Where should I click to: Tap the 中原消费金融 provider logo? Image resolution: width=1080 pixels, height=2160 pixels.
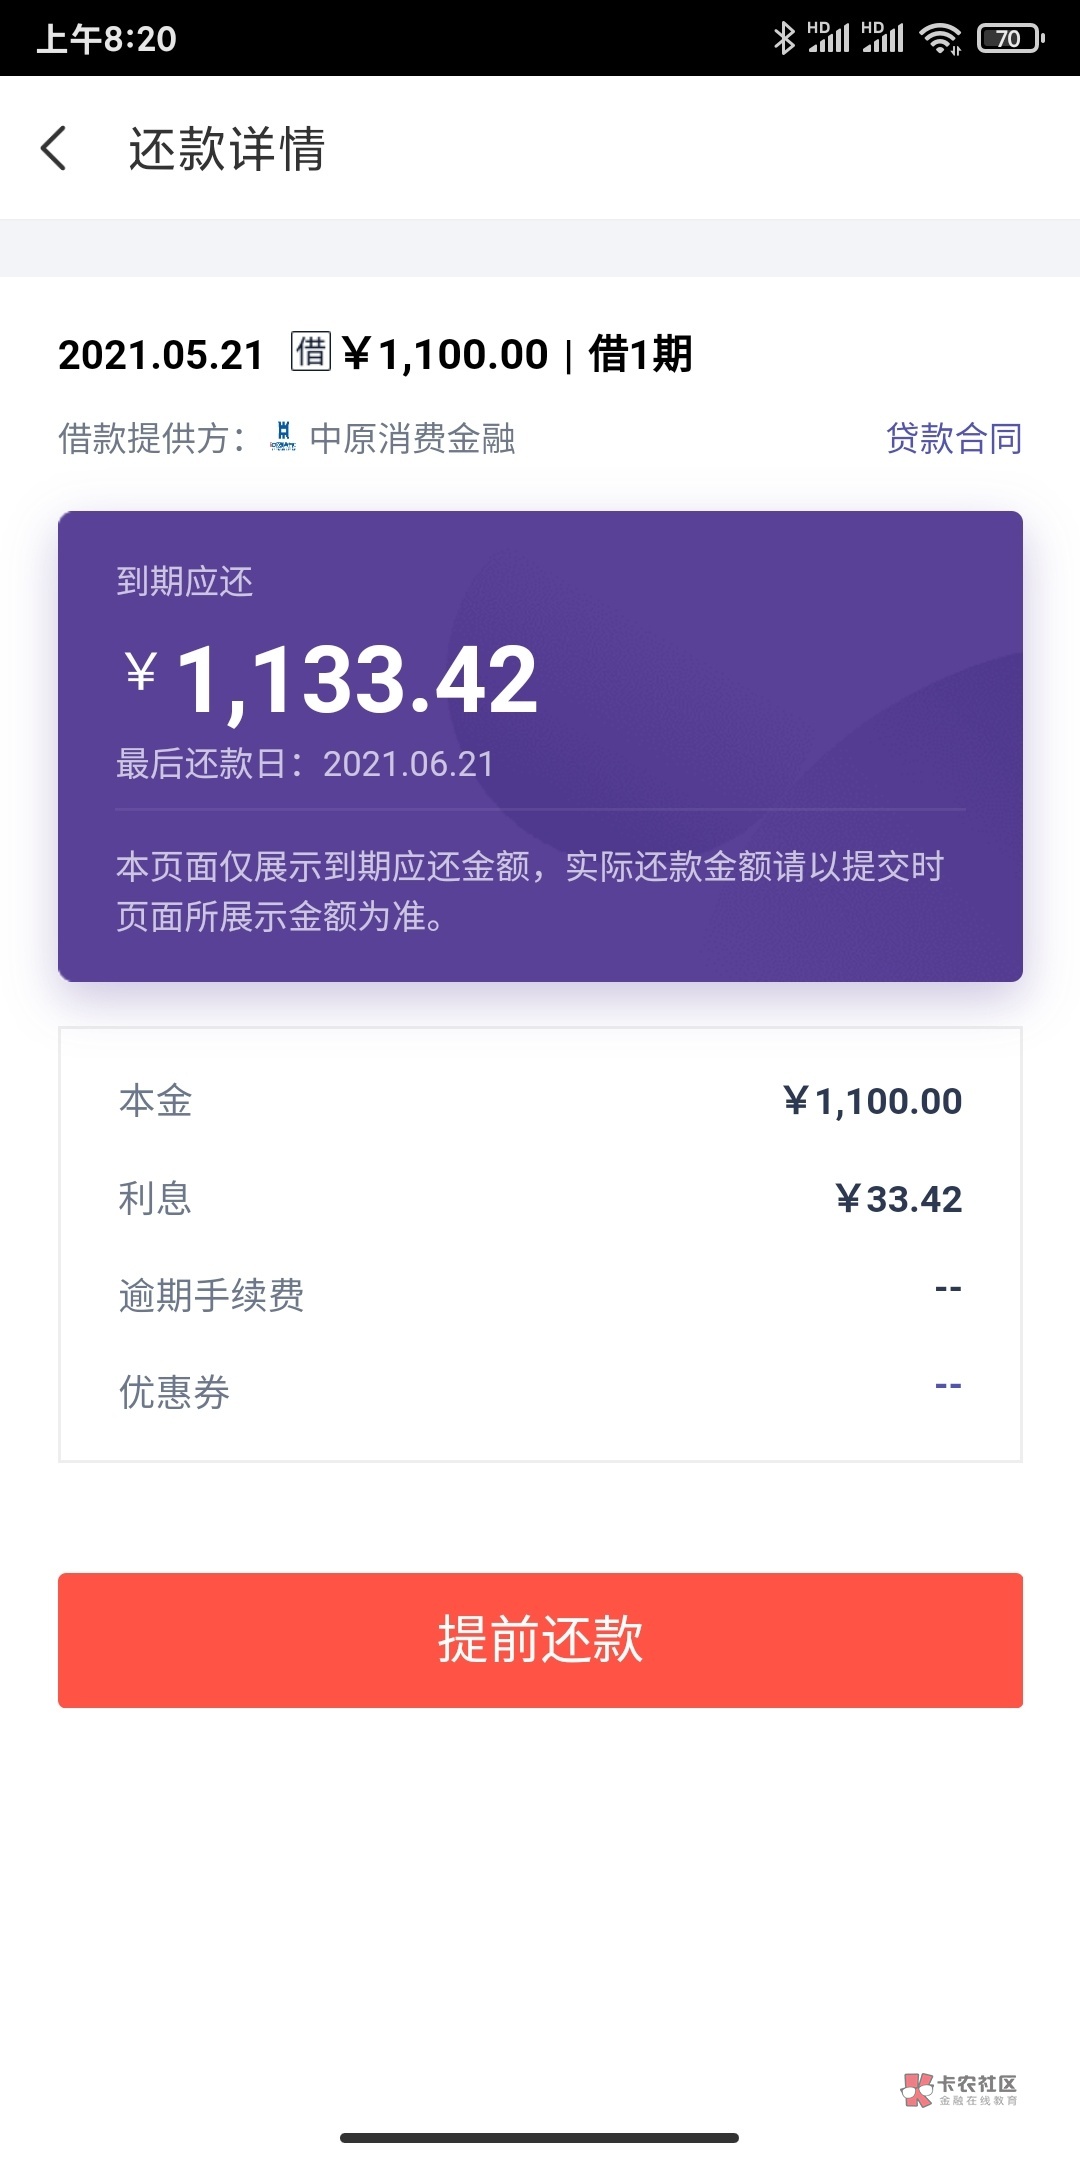tap(284, 437)
